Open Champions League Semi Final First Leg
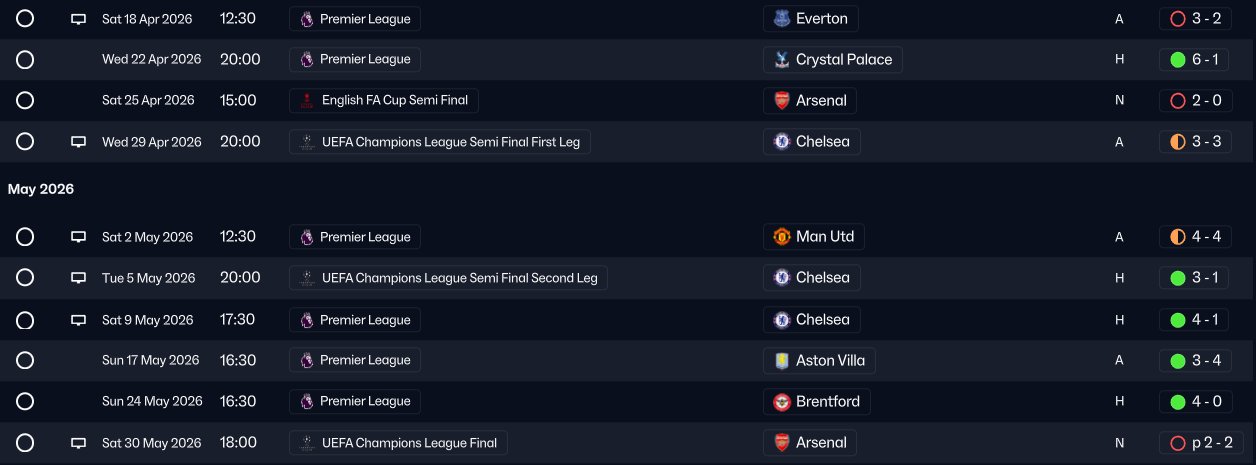Screen dimensions: 1256x465 click(450, 142)
